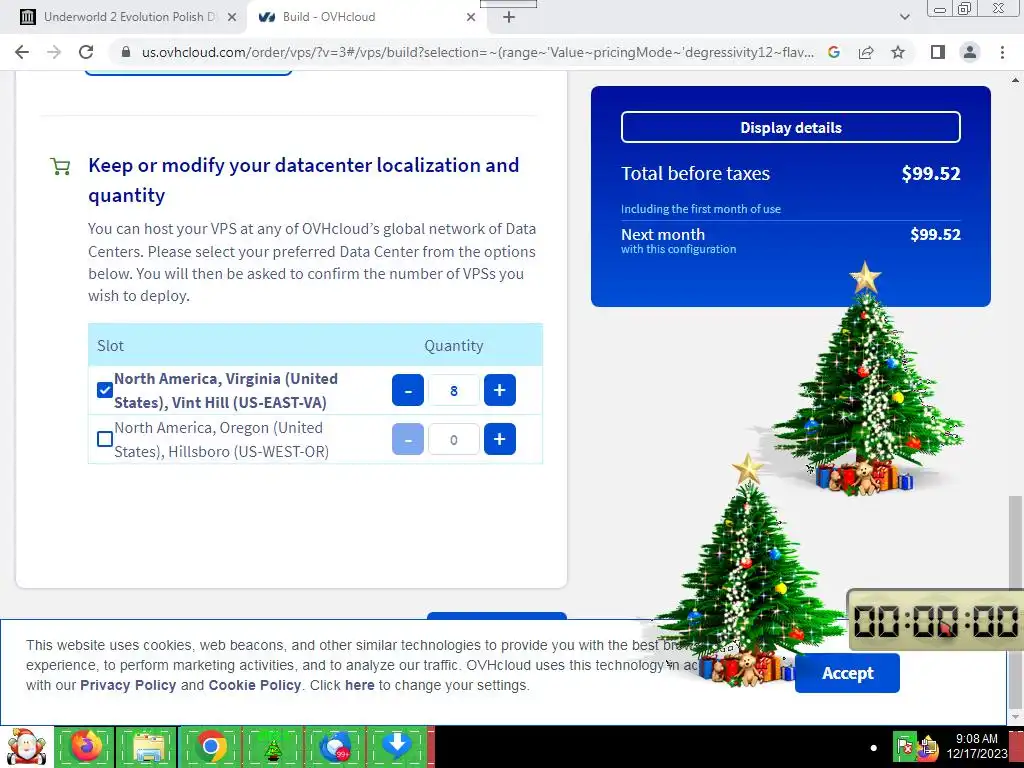Open Thunderbird mail icon in taskbar

click(x=334, y=746)
